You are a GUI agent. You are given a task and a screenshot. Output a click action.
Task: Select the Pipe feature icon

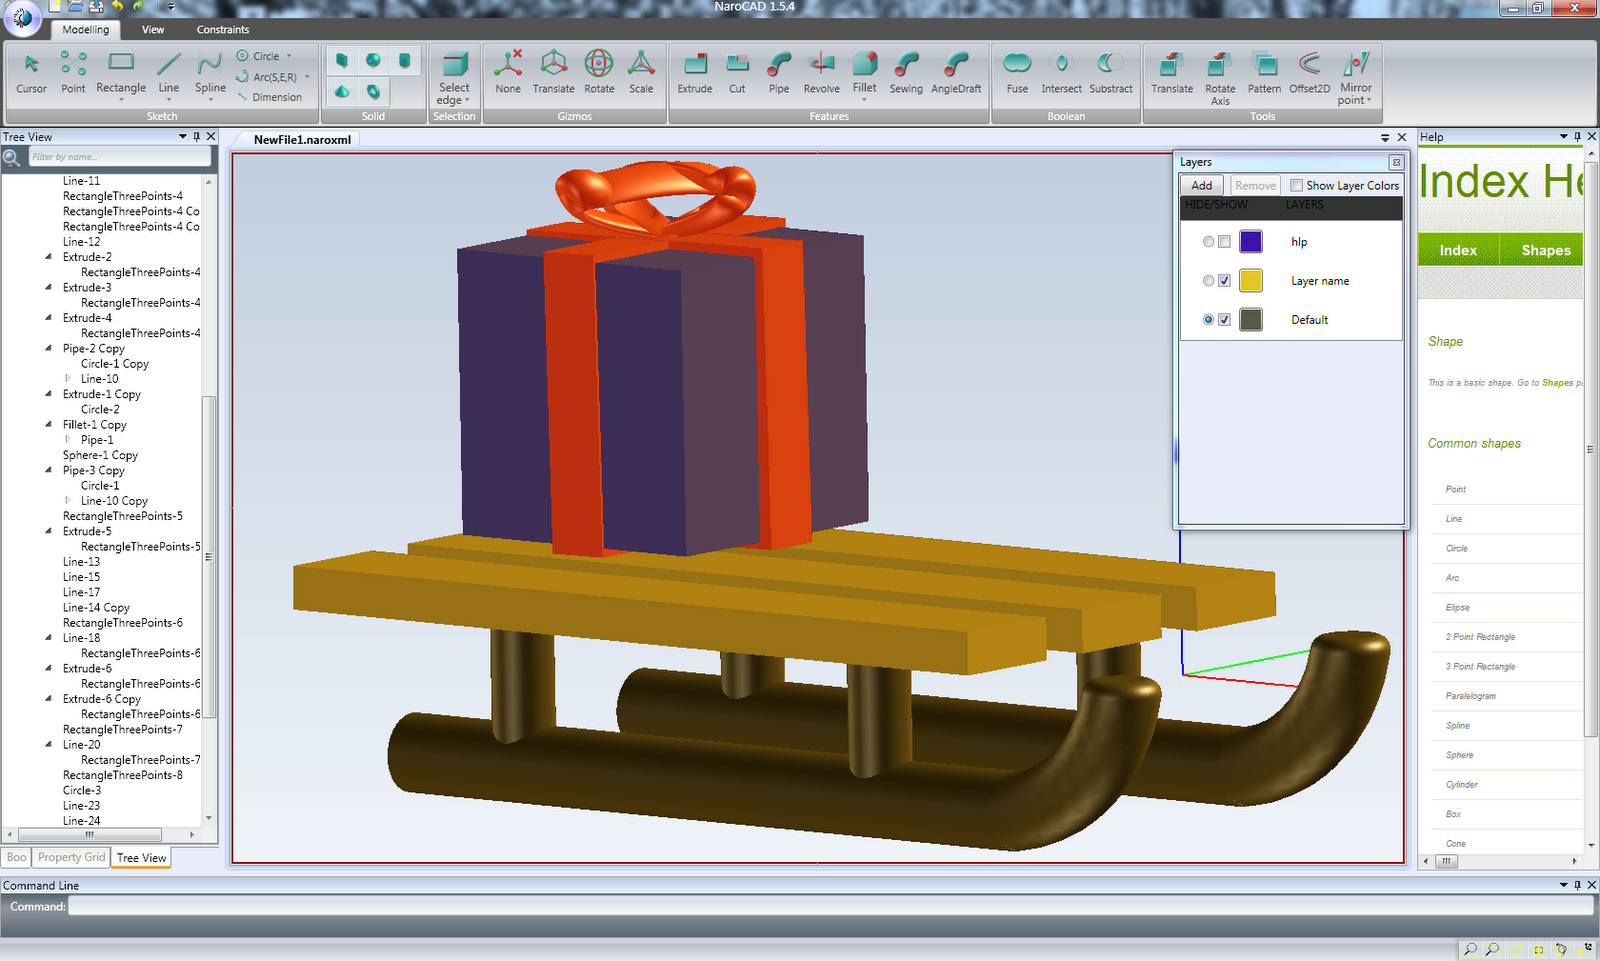point(779,74)
